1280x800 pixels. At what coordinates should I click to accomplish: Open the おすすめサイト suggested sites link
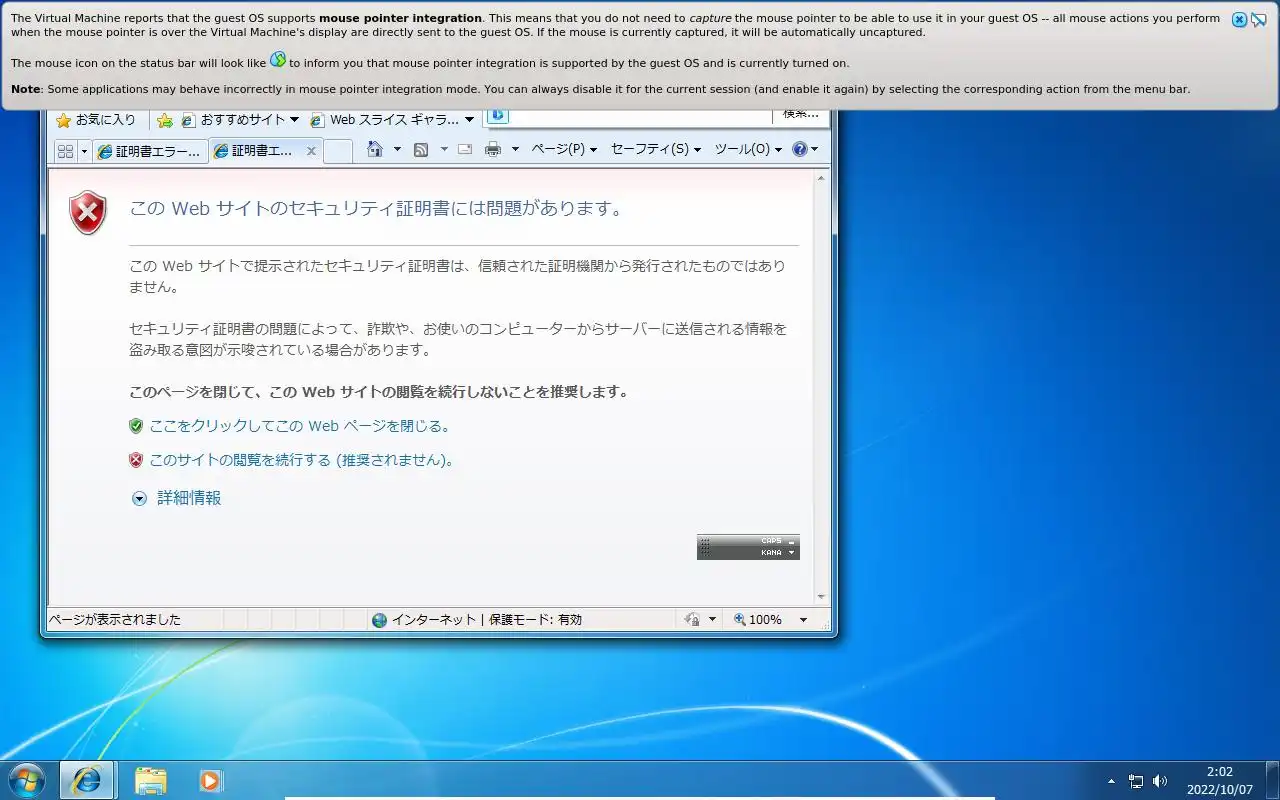click(241, 120)
